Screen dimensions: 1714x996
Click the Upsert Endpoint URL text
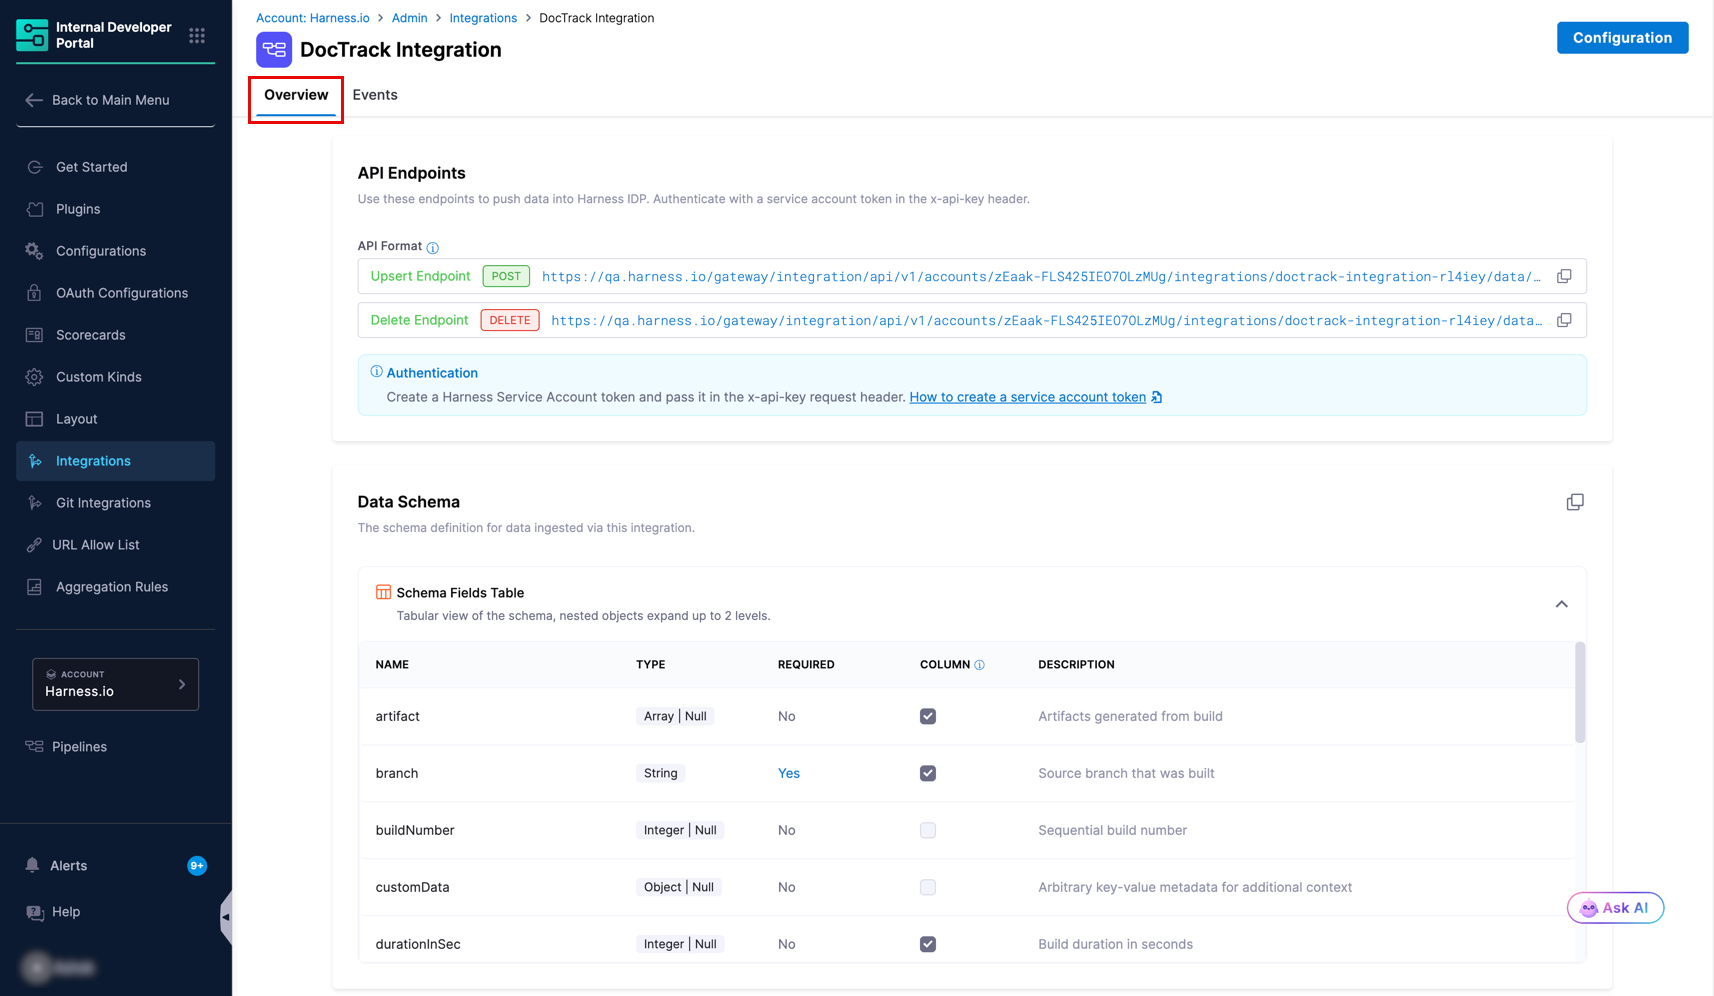tap(1041, 276)
